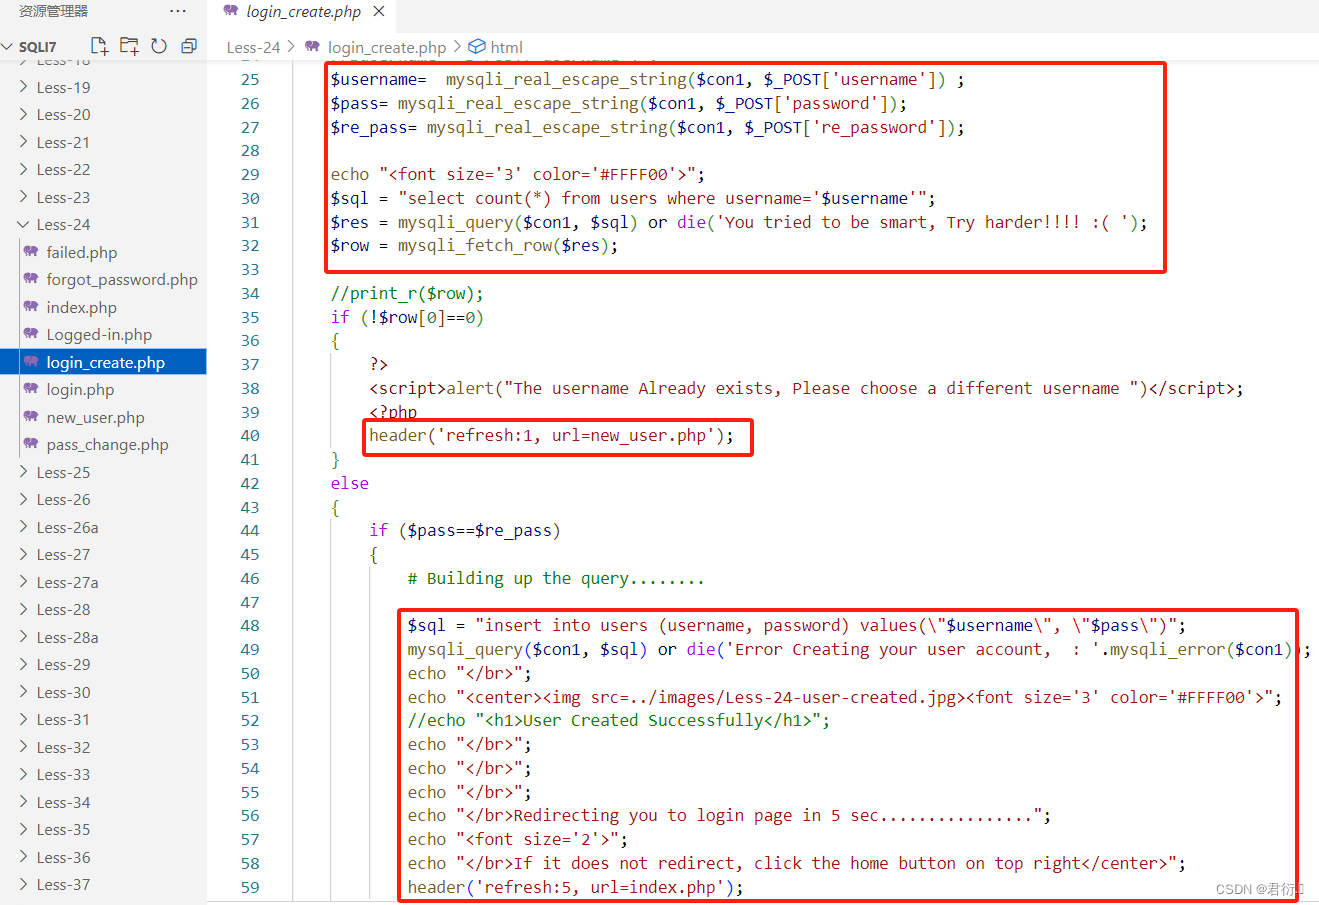
Task: Open the explorer more actions ellipsis
Action: click(178, 11)
